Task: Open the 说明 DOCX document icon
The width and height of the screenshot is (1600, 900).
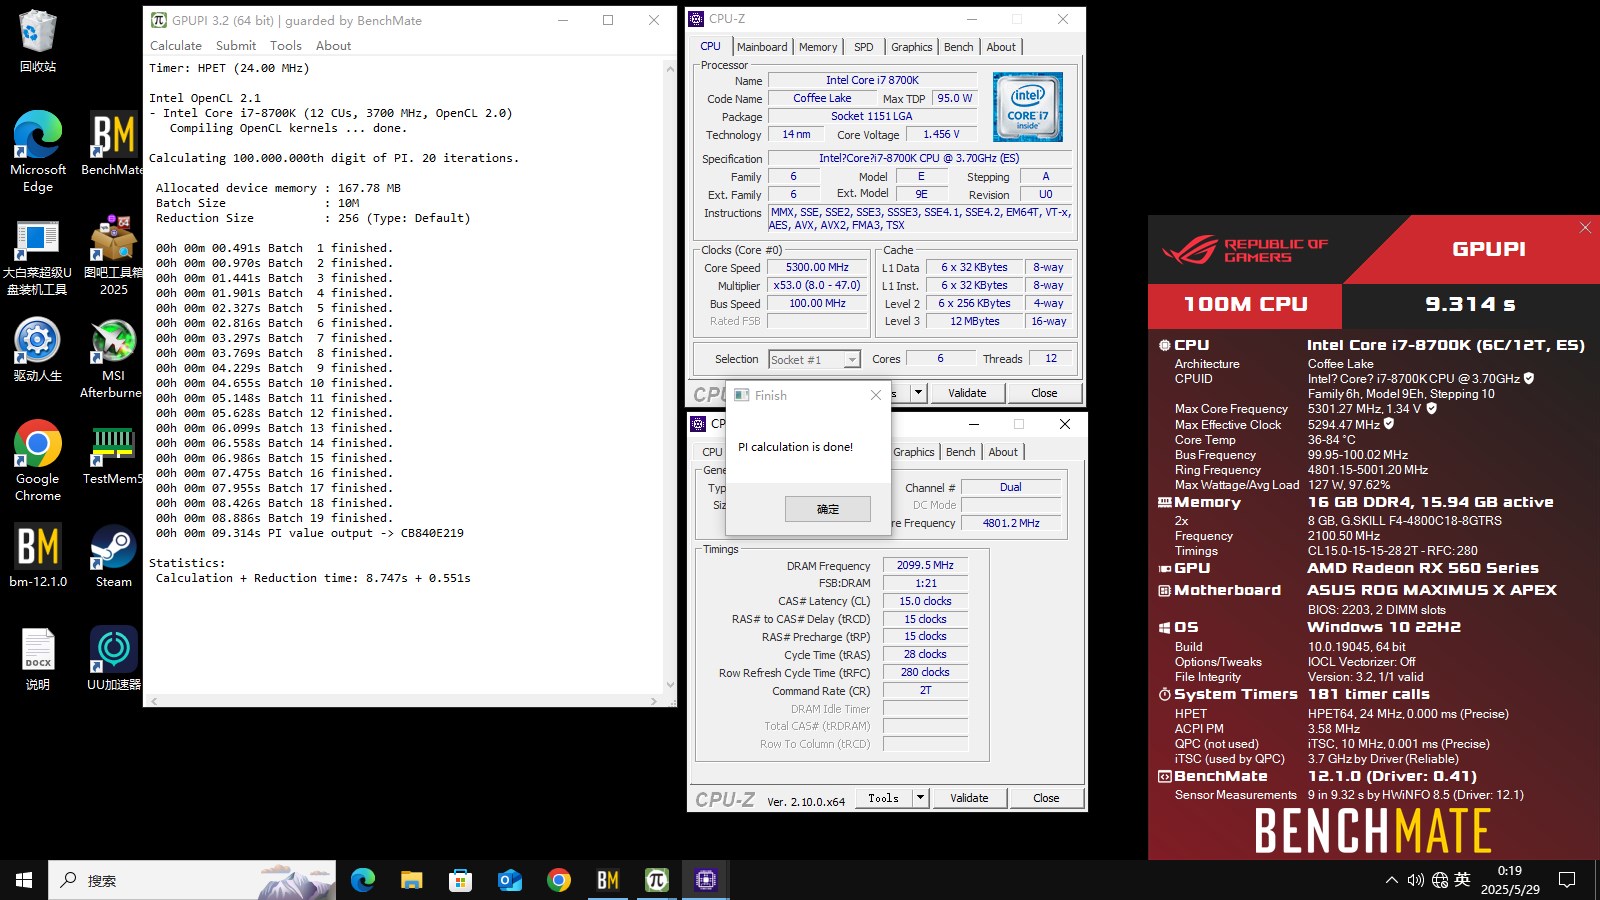Action: (38, 660)
